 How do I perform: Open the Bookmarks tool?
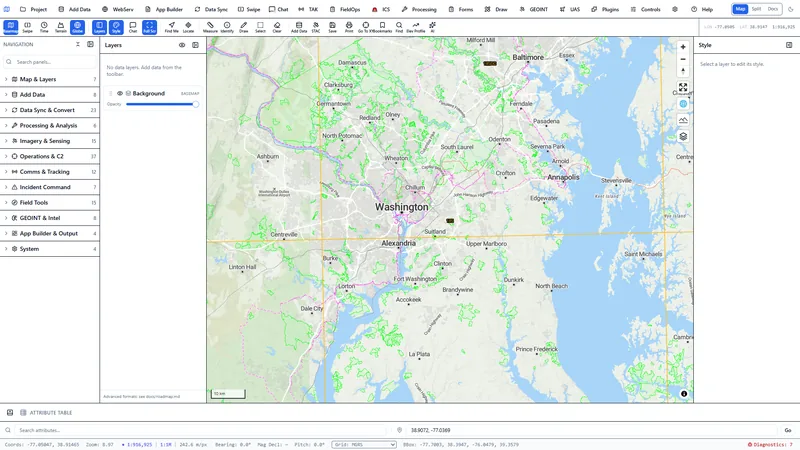click(x=382, y=27)
